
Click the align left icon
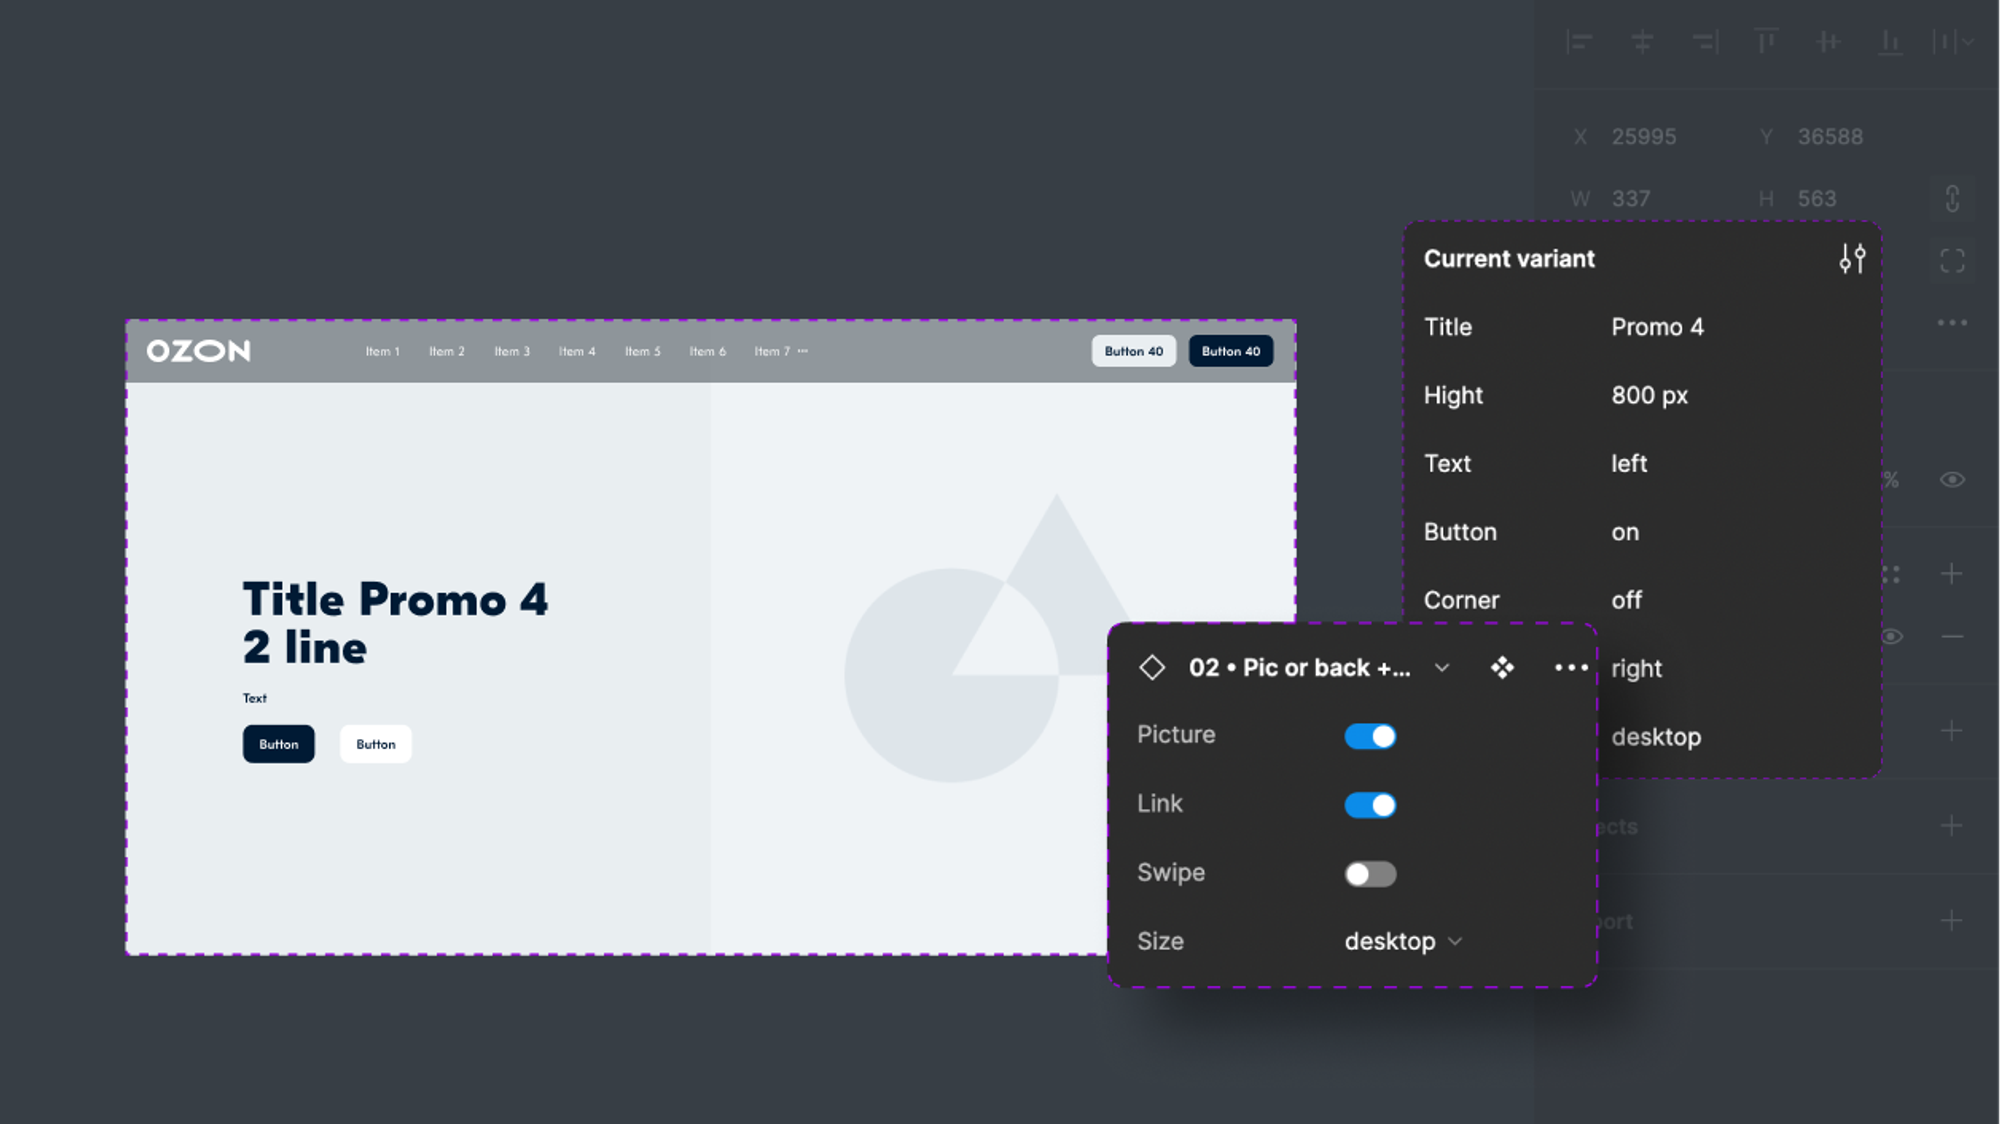coord(1579,42)
